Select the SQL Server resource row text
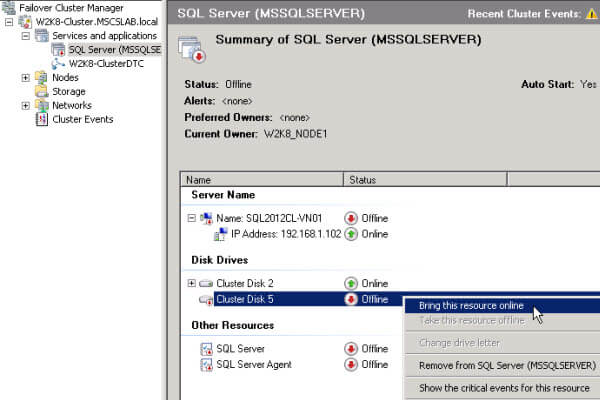Screen dimensions: 600x400 pyautogui.click(x=240, y=349)
